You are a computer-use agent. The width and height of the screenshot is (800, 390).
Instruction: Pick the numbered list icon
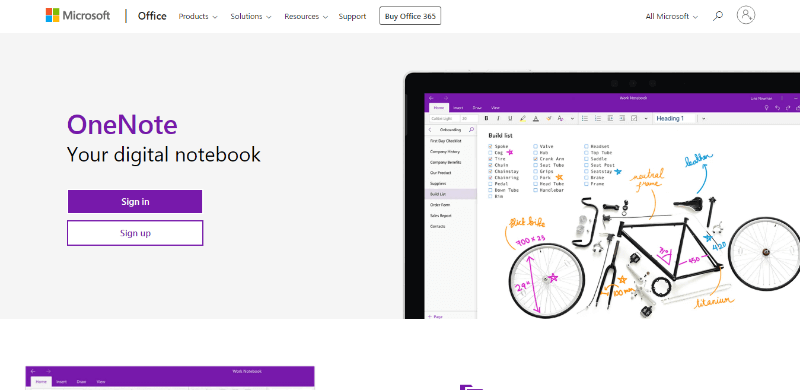[597, 118]
